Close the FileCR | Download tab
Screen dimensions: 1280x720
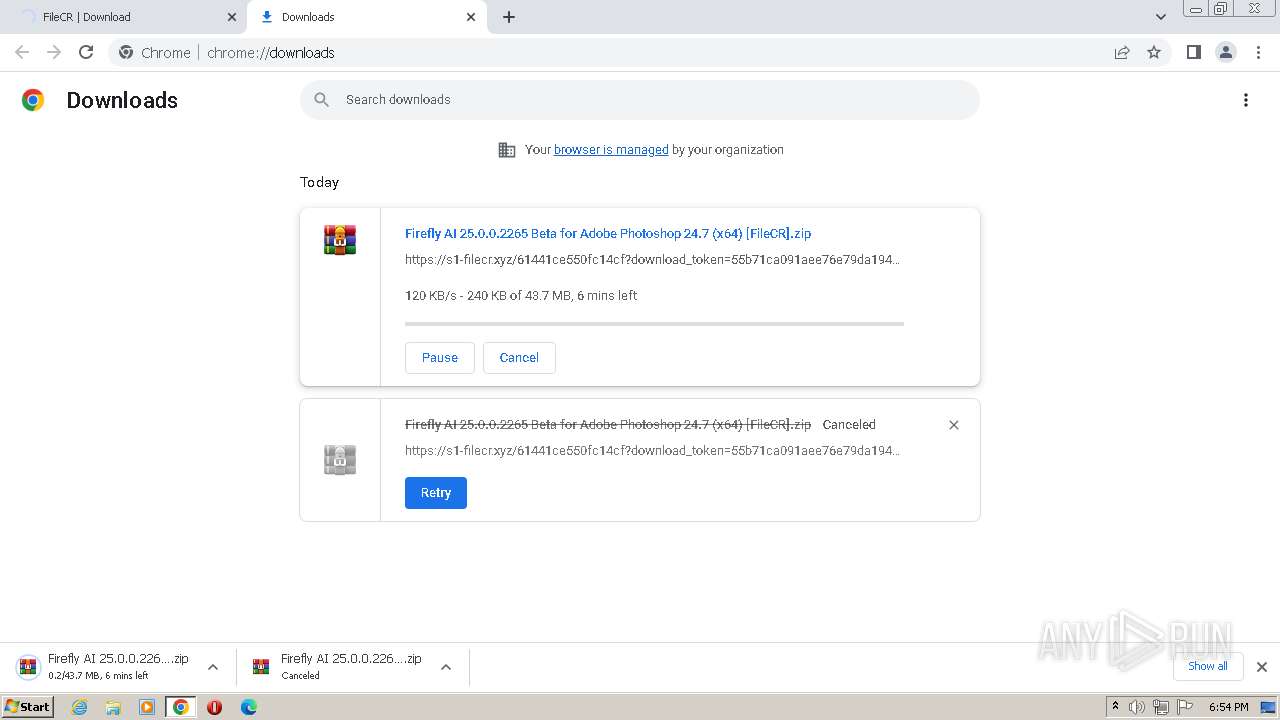coord(232,17)
